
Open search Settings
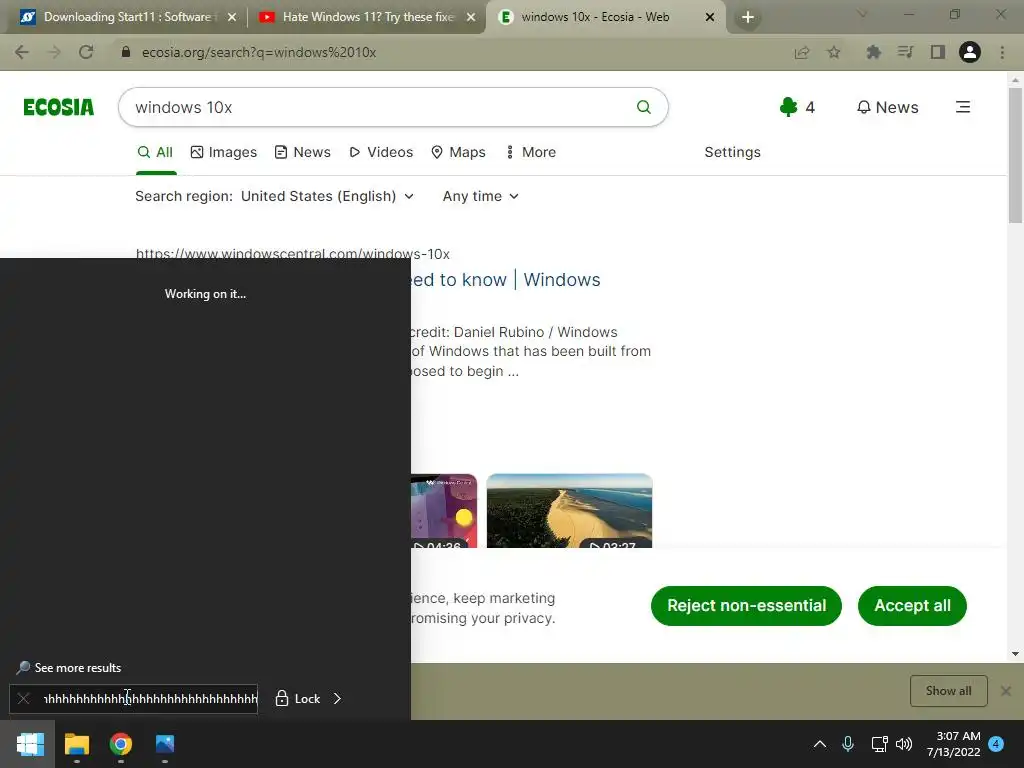(x=732, y=152)
